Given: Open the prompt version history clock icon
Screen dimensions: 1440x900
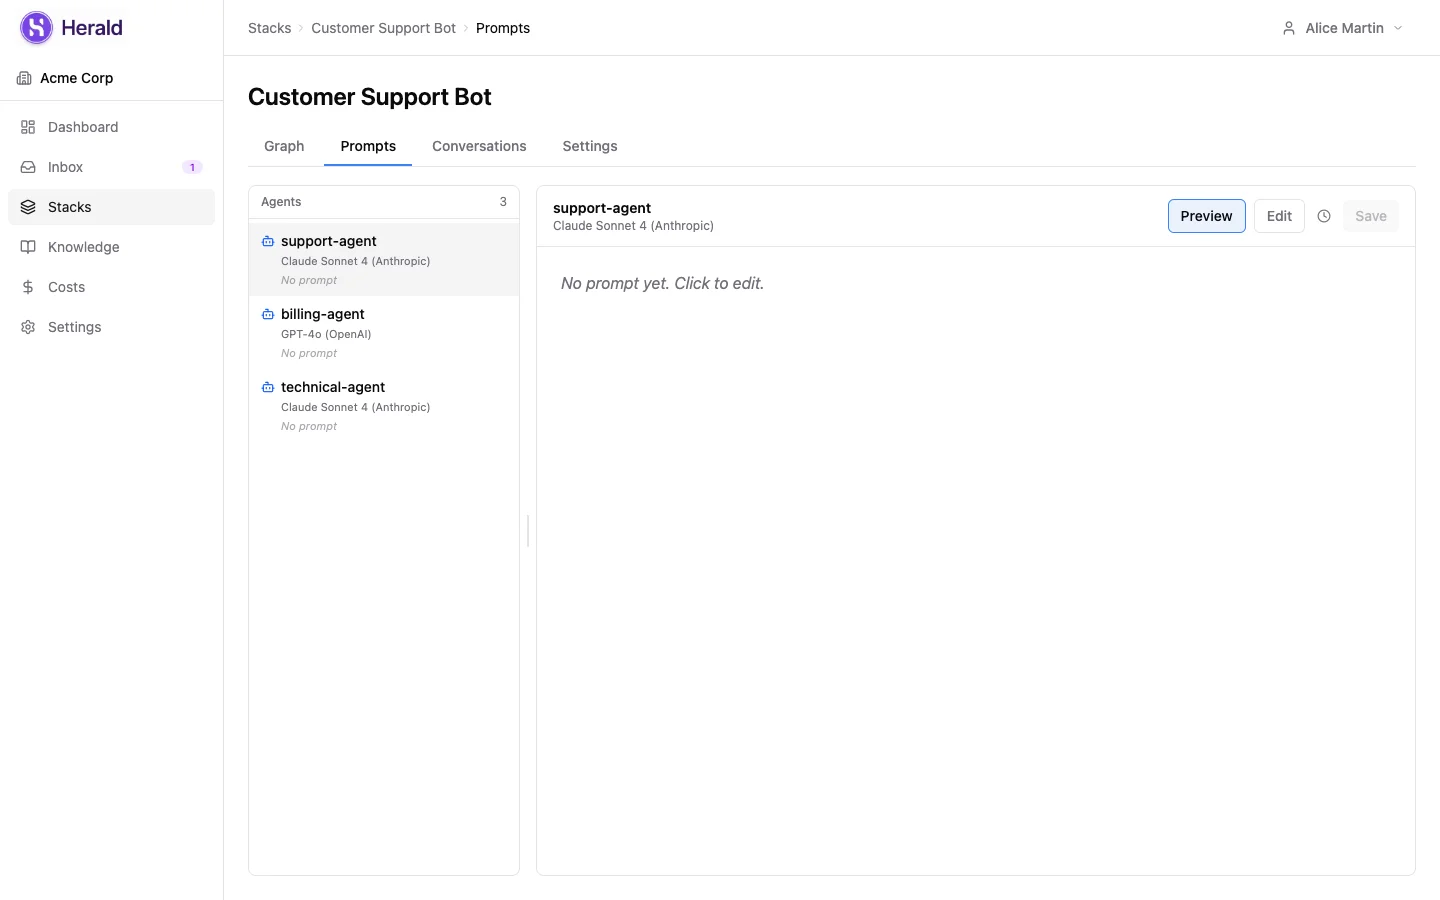Looking at the screenshot, I should pyautogui.click(x=1324, y=216).
